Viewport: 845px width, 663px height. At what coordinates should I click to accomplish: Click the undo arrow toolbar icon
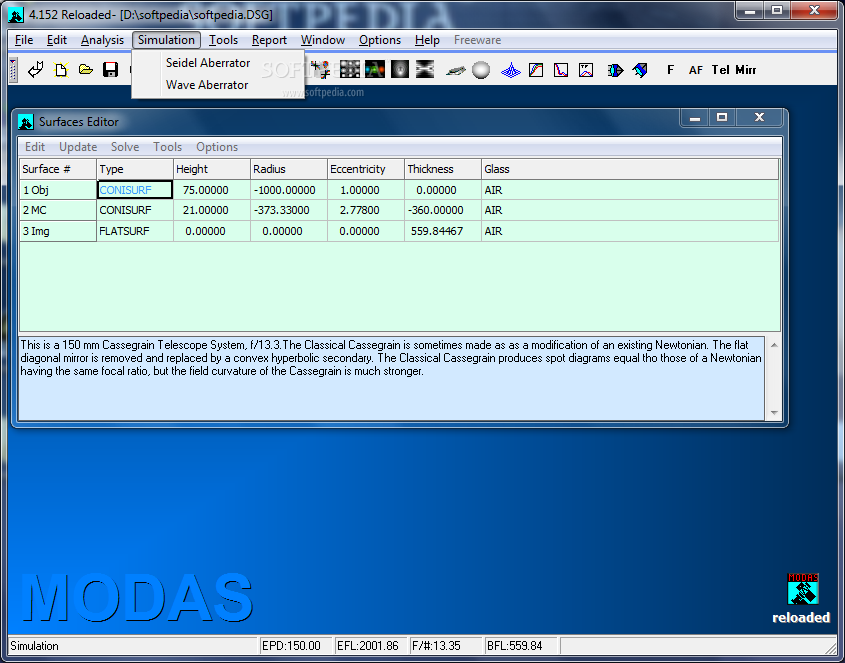coord(36,70)
